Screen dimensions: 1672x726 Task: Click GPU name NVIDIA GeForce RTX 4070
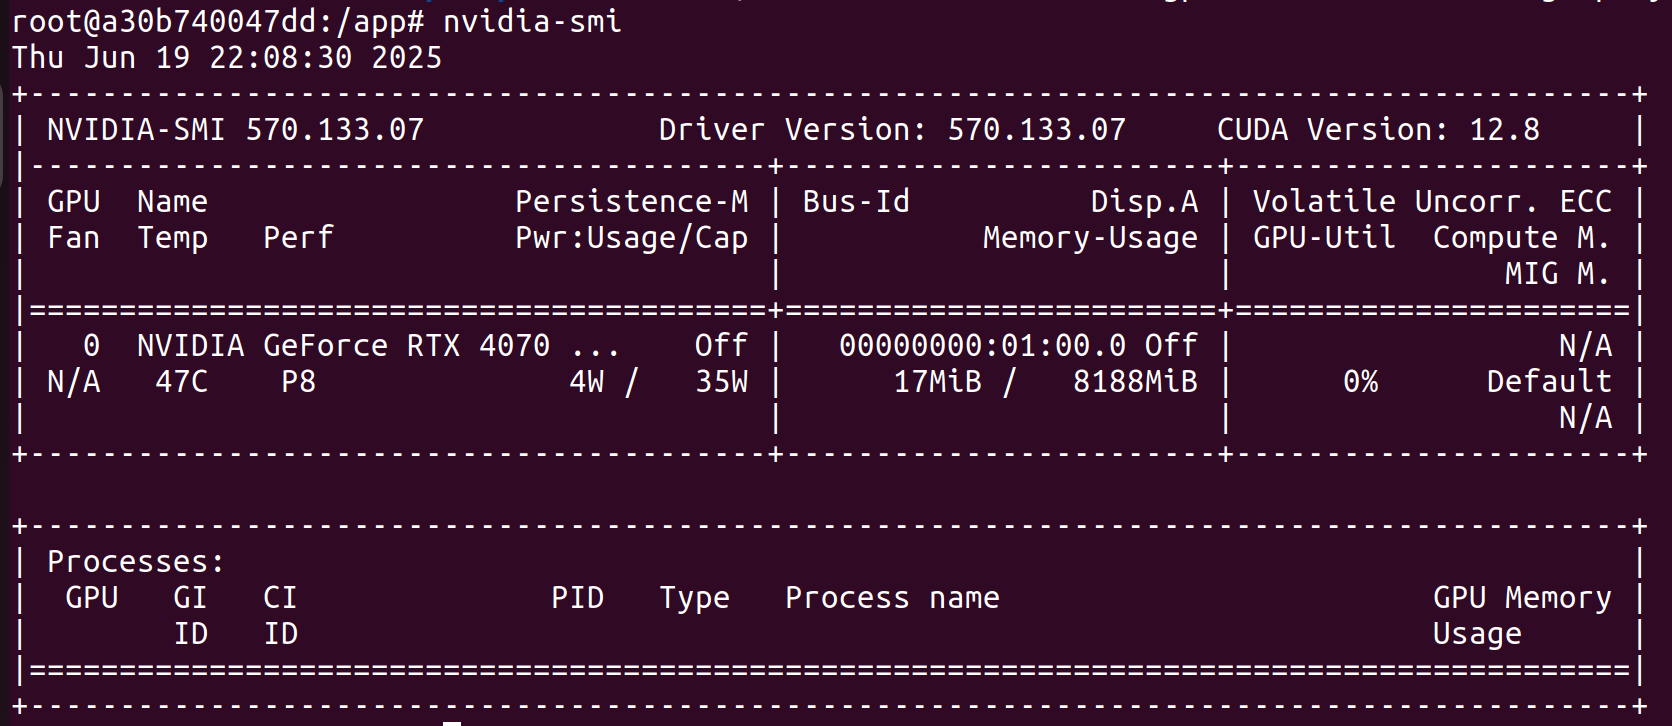344,345
